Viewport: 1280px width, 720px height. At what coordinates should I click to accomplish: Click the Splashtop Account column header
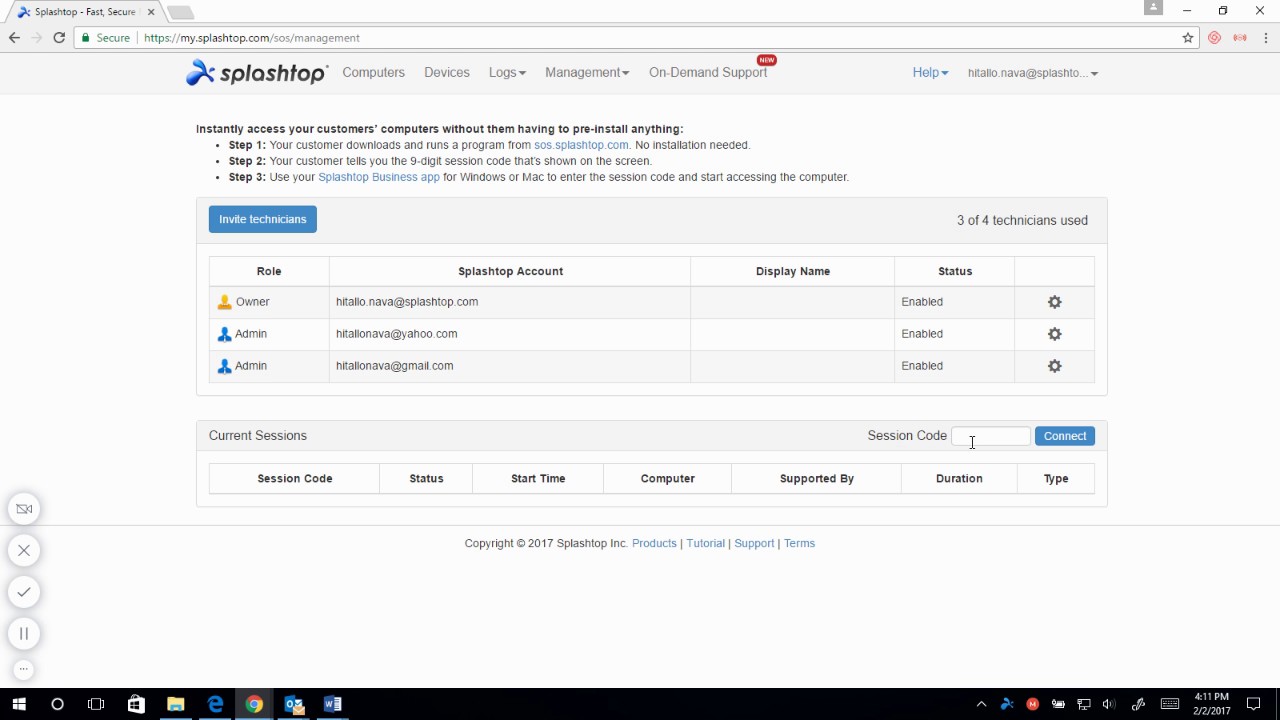coord(510,271)
